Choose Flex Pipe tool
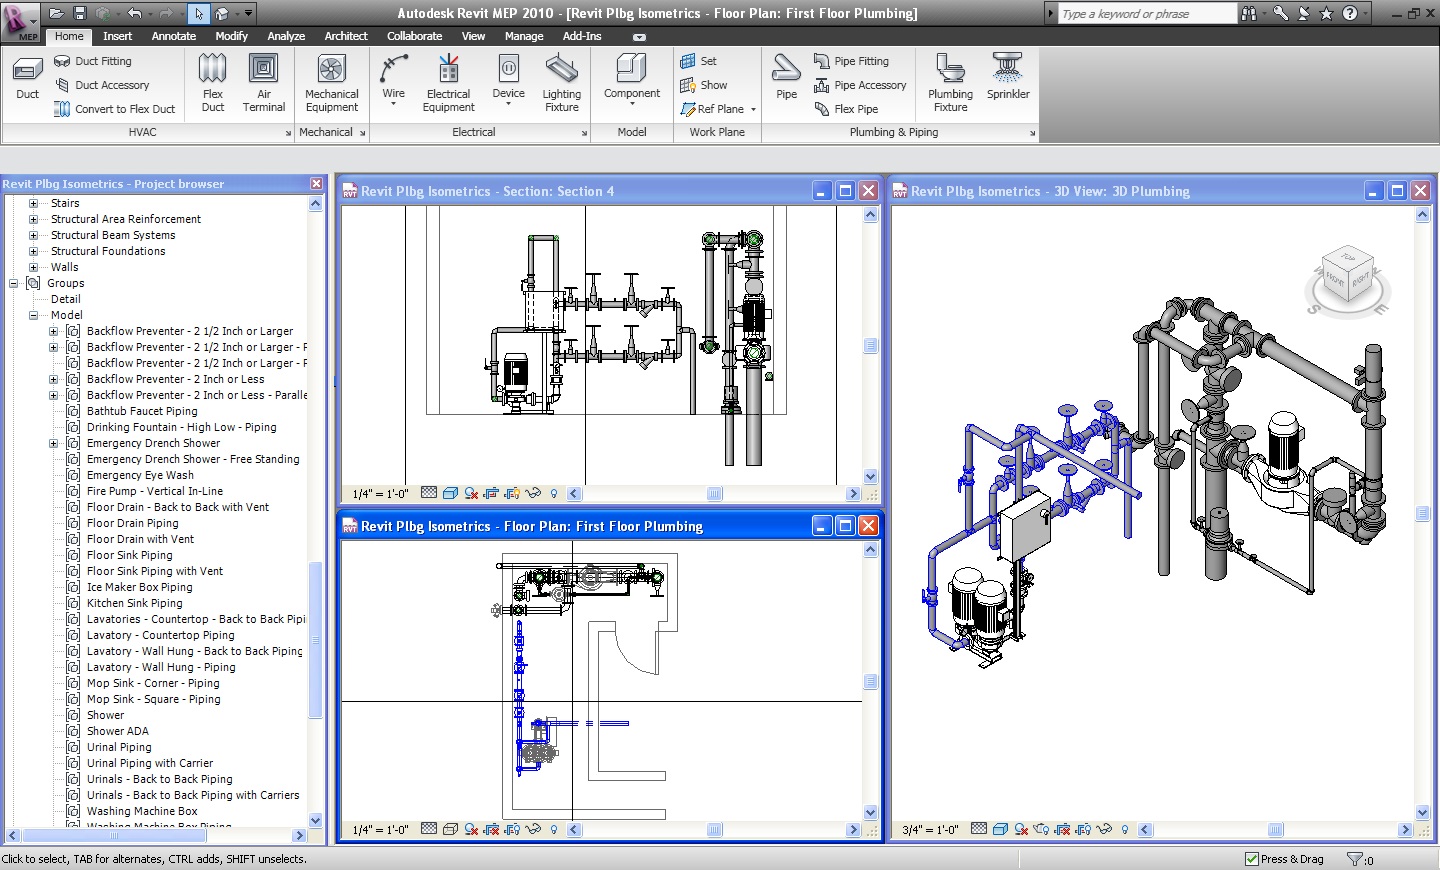Viewport: 1440px width, 870px height. [846, 109]
